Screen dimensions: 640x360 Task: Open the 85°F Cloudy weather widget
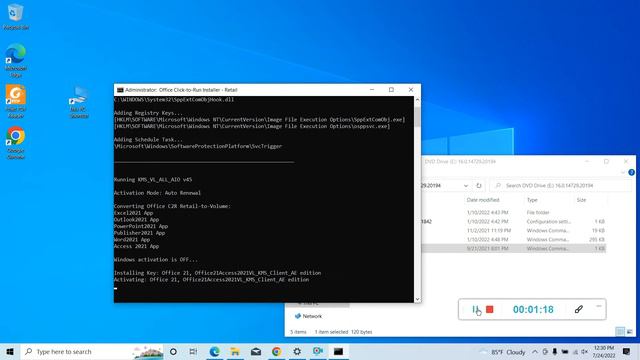click(503, 352)
